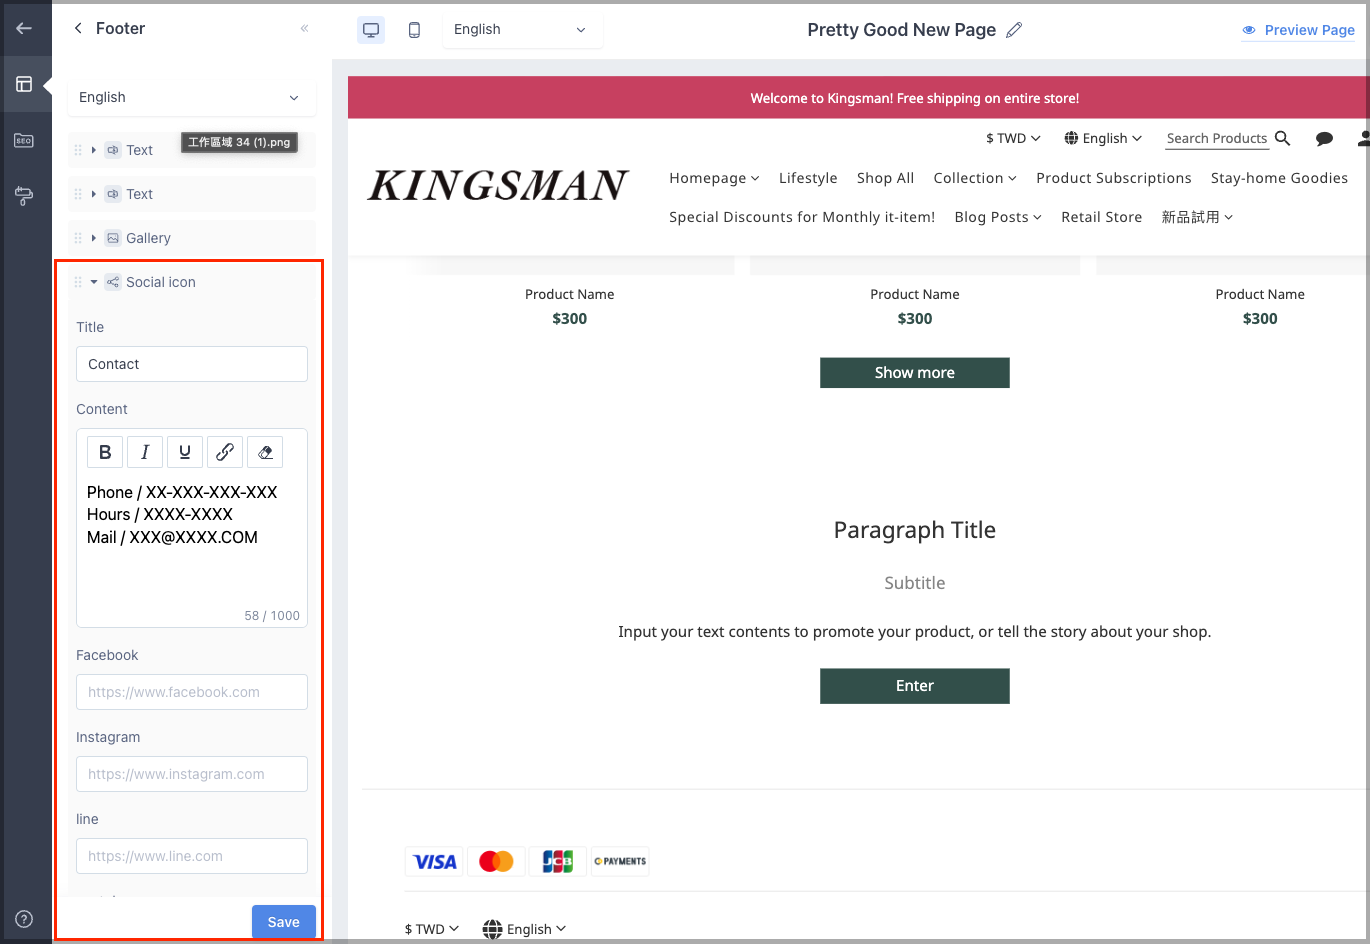This screenshot has height=944, width=1370.
Task: Open the chat bubble icon in storefront
Action: click(x=1324, y=139)
